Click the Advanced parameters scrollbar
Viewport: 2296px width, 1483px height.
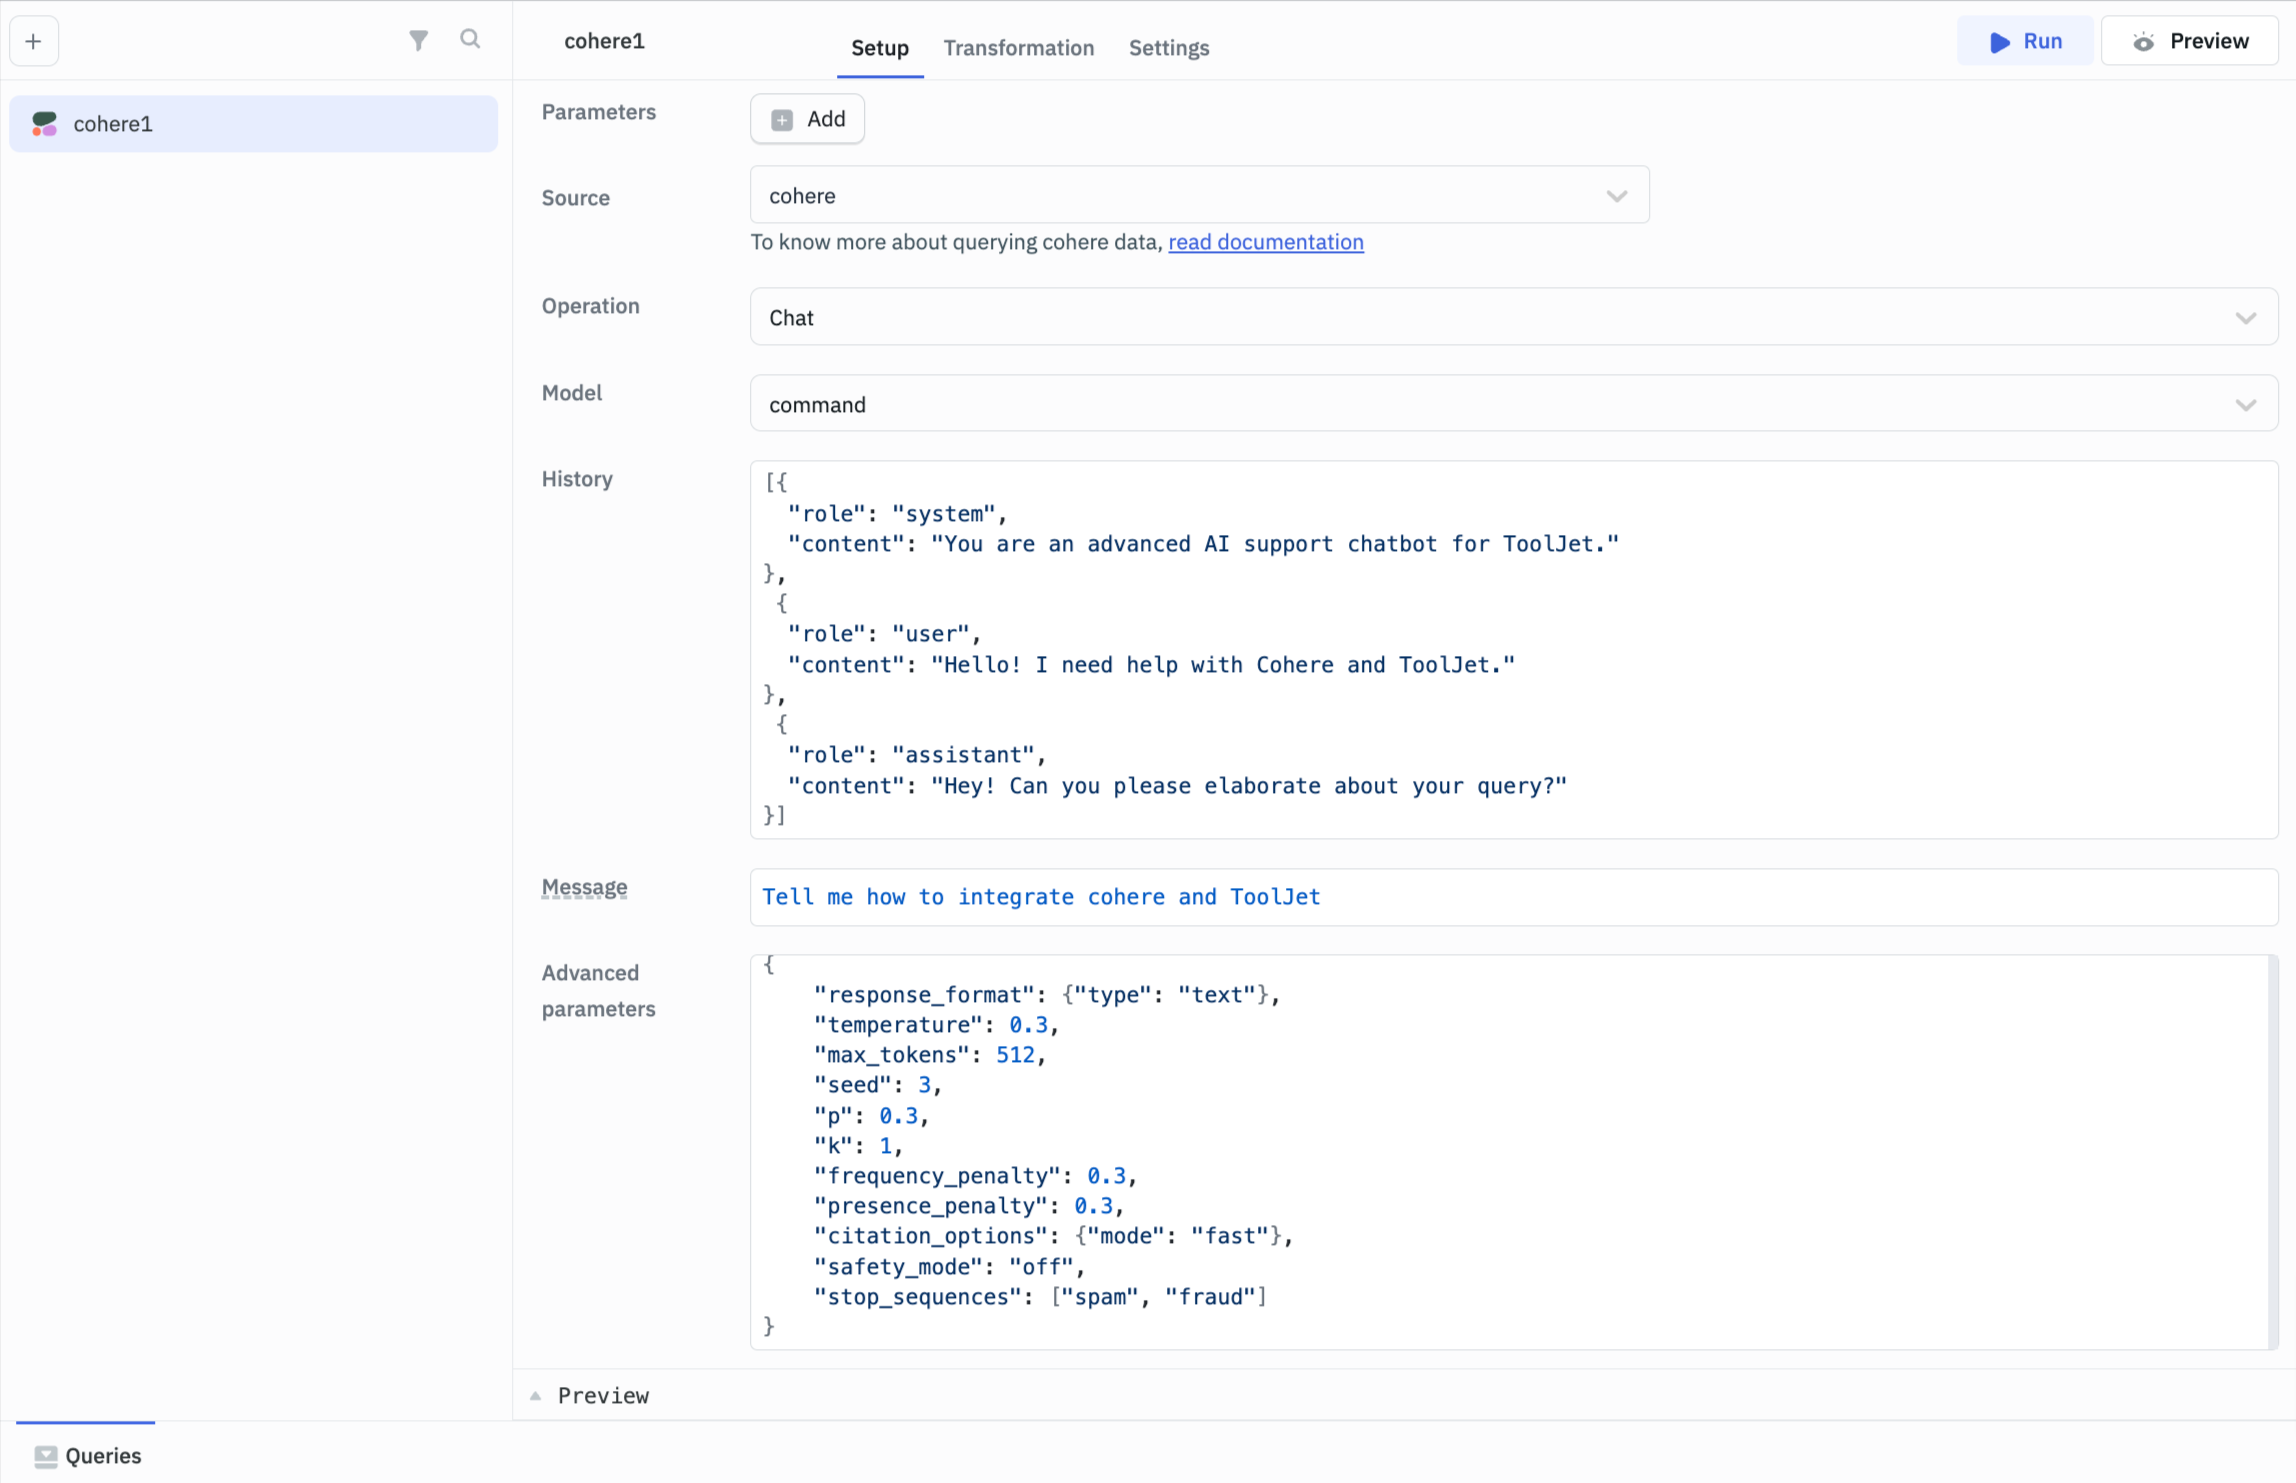[x=2273, y=1150]
